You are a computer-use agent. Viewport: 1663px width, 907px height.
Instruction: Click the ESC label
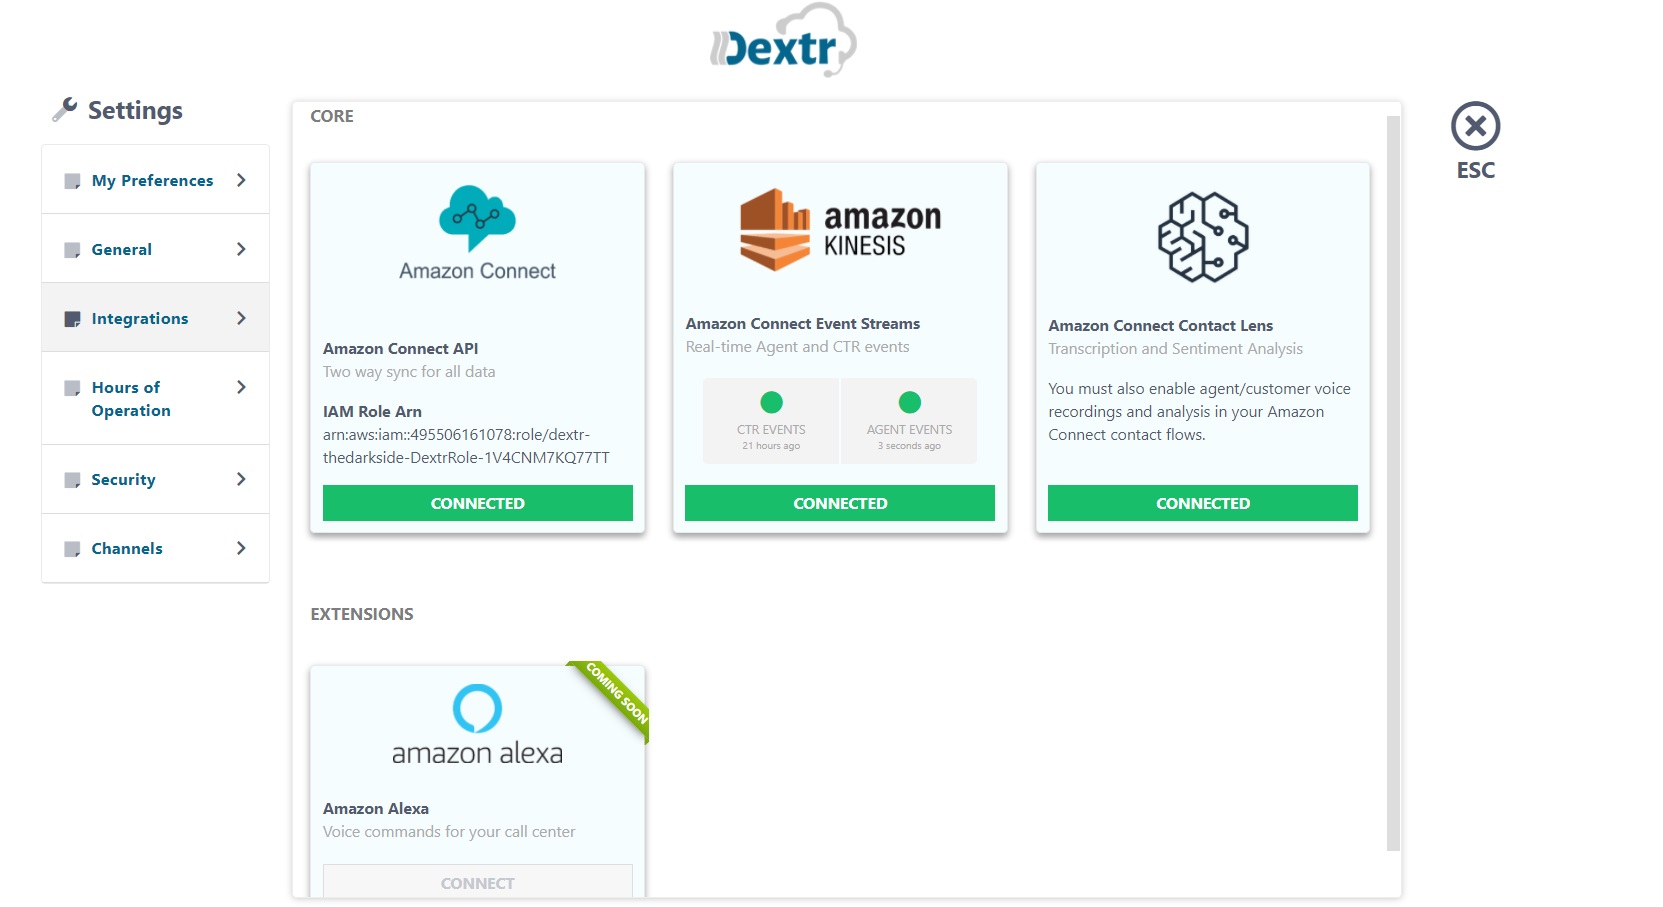coord(1476,171)
